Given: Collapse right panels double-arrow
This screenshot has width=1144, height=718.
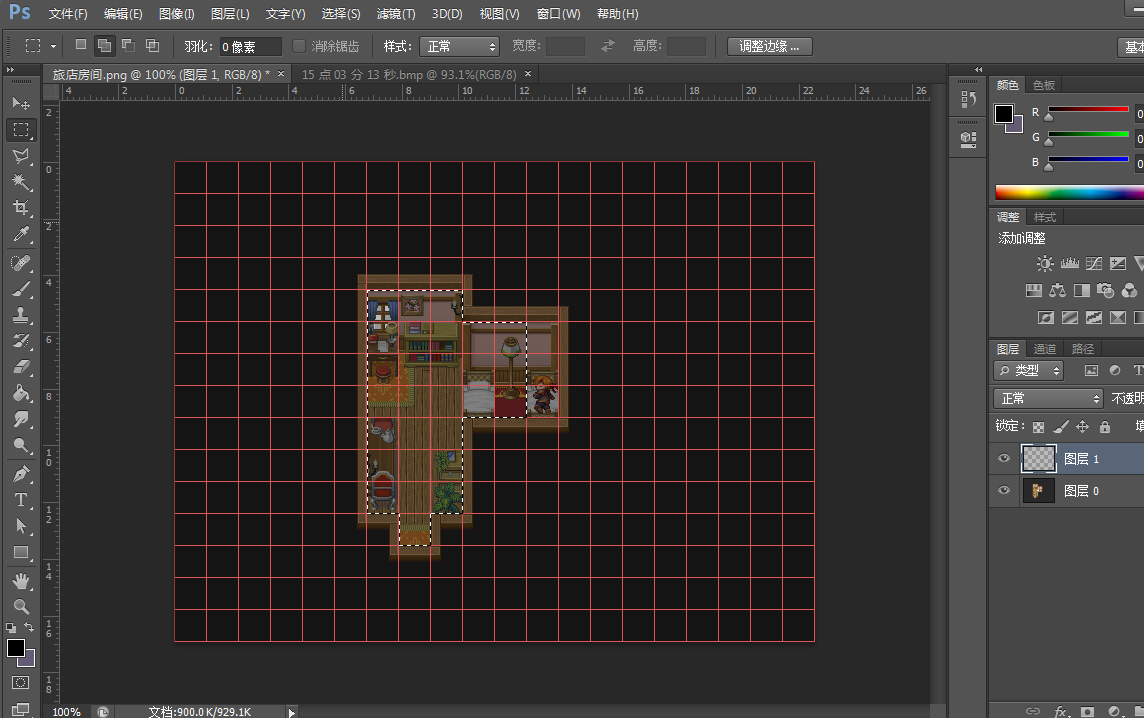Looking at the screenshot, I should pyautogui.click(x=978, y=69).
